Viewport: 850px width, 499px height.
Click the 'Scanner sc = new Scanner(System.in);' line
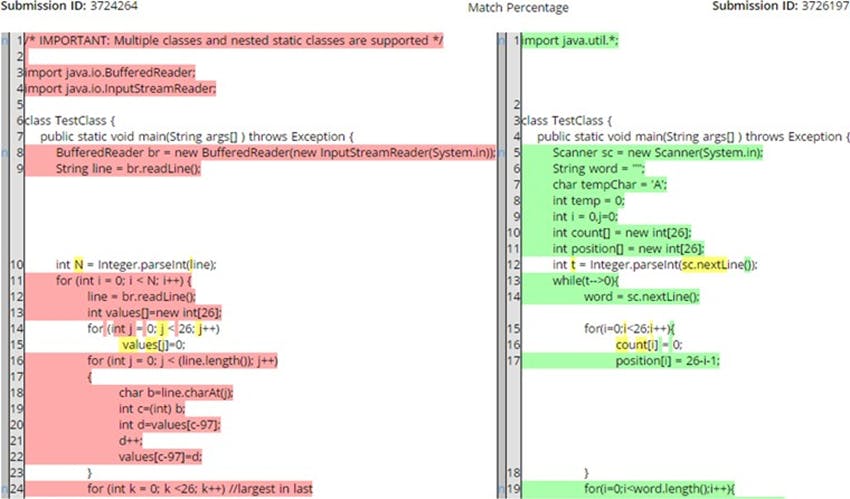tap(658, 153)
